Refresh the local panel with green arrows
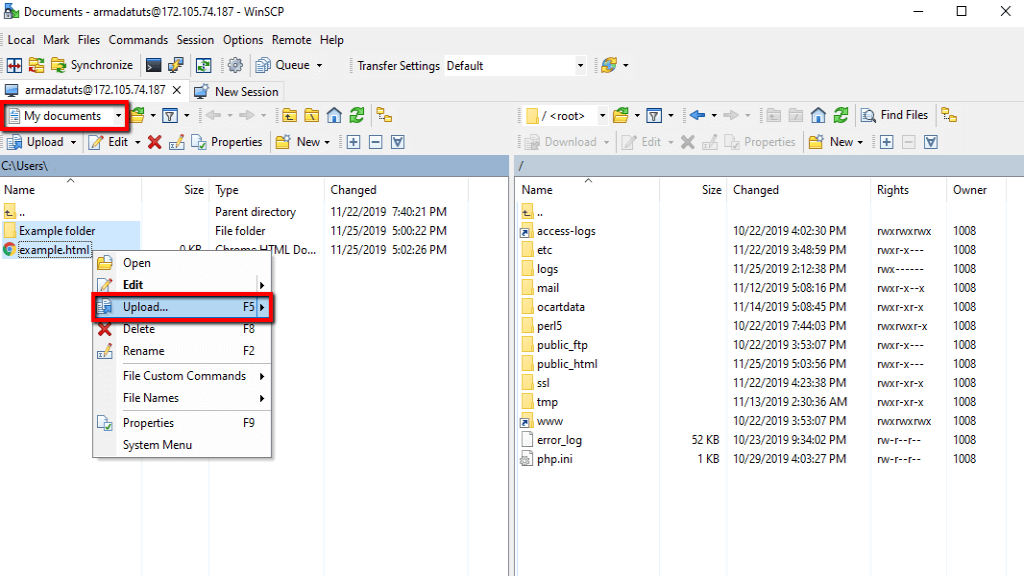The image size is (1024, 576). 357,116
